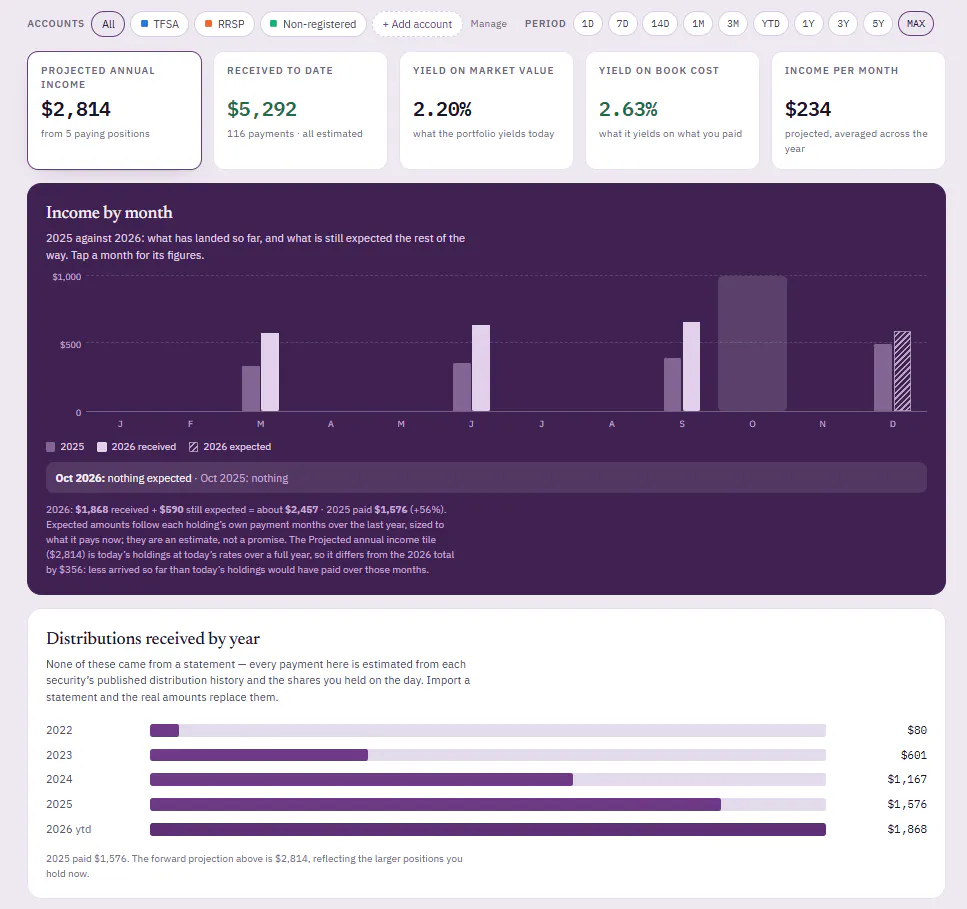This screenshot has width=967, height=909.
Task: Click the 2026 ytd distributions bar
Action: coord(488,829)
